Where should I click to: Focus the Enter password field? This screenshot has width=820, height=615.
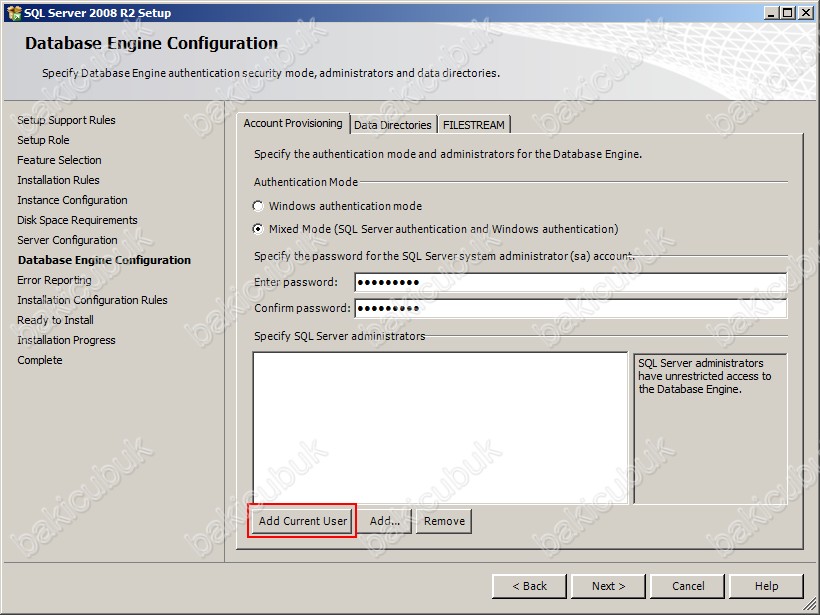click(x=571, y=282)
